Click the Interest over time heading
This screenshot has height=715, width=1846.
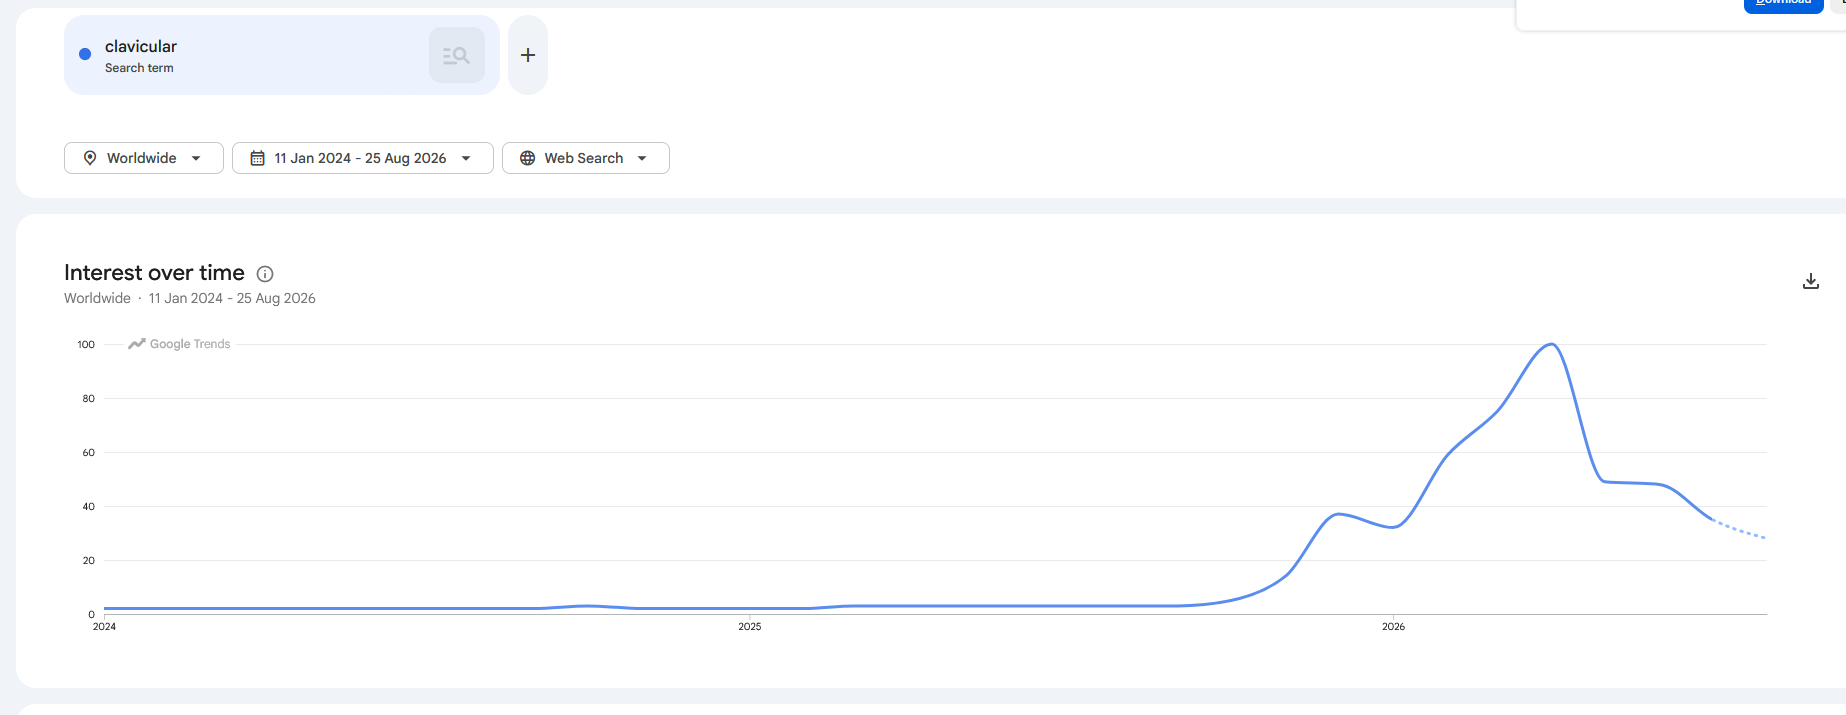(154, 273)
